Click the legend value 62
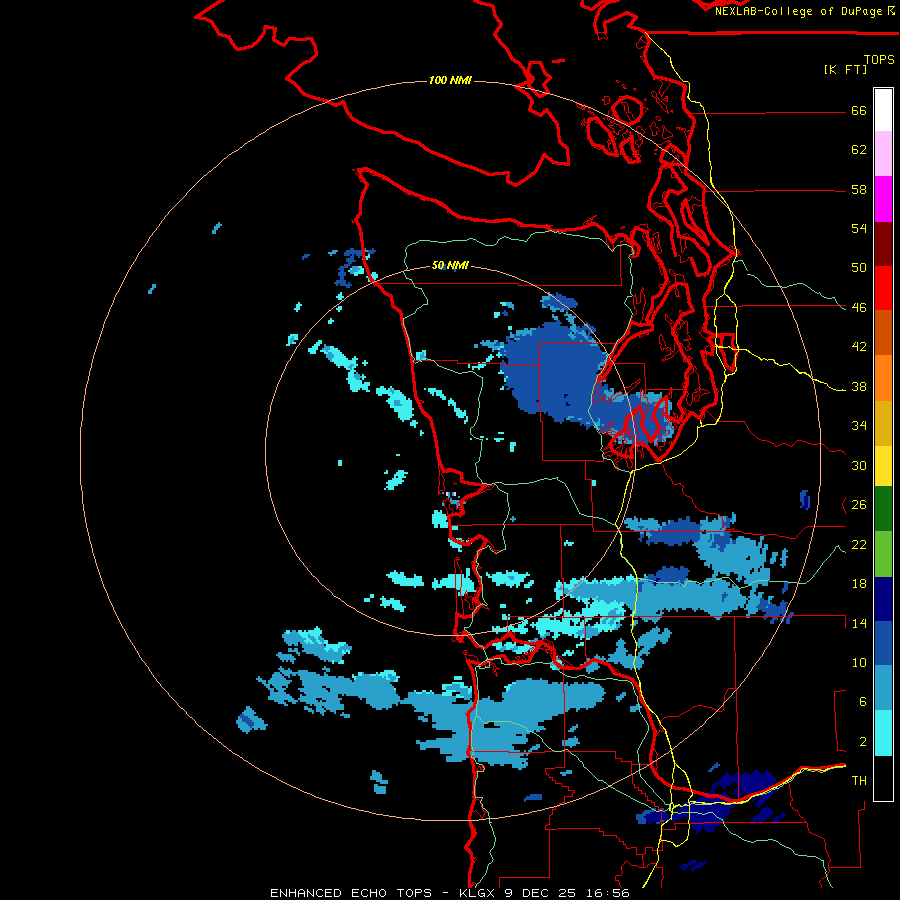This screenshot has height=900, width=900. [x=859, y=150]
